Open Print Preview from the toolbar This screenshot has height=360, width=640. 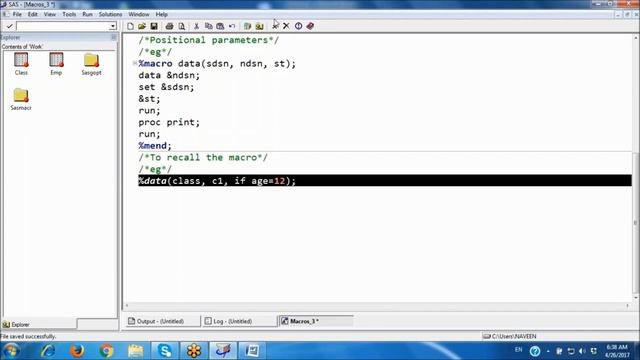(x=182, y=26)
